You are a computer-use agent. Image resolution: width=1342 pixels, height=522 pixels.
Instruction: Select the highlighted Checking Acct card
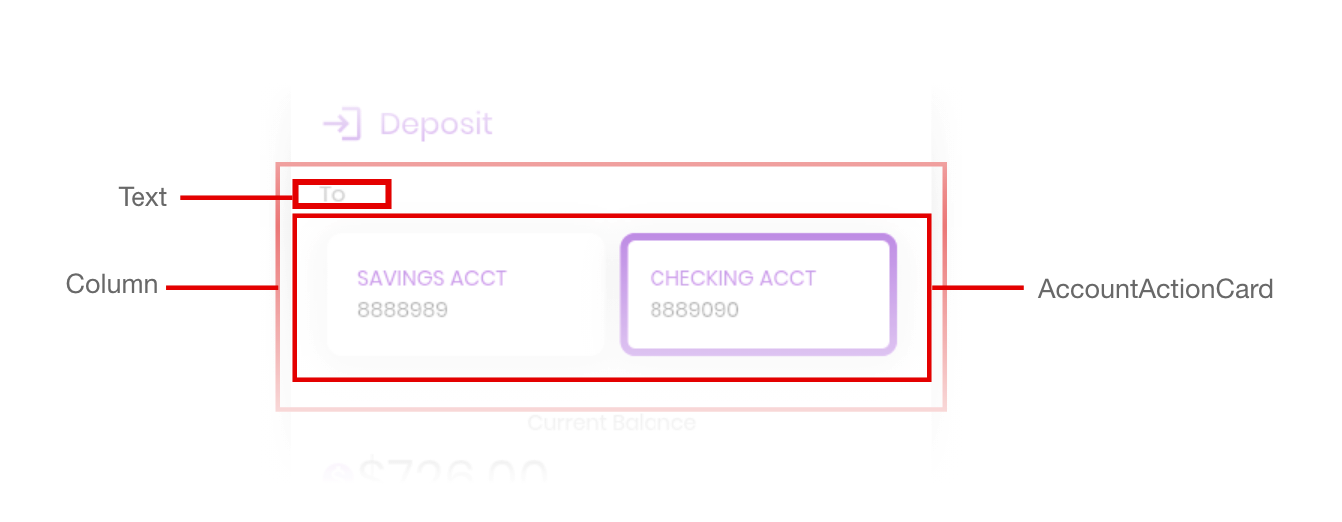point(758,294)
